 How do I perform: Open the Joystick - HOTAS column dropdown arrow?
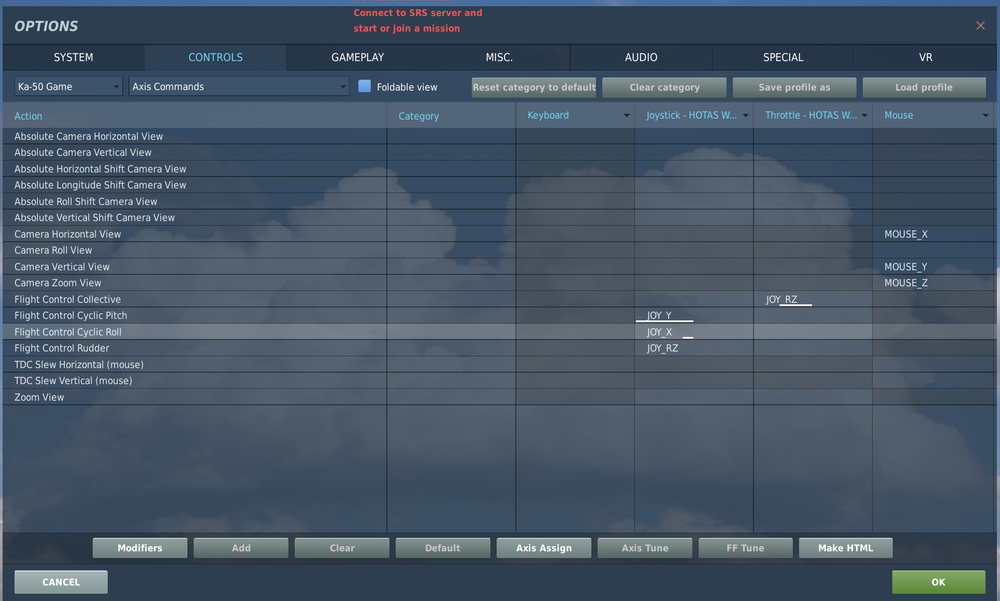click(745, 115)
